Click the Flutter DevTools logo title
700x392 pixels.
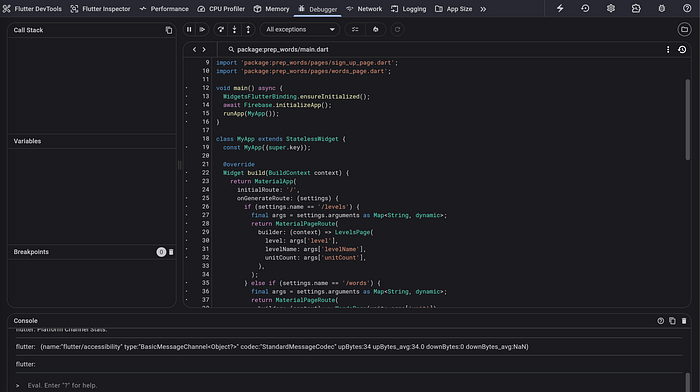point(32,9)
